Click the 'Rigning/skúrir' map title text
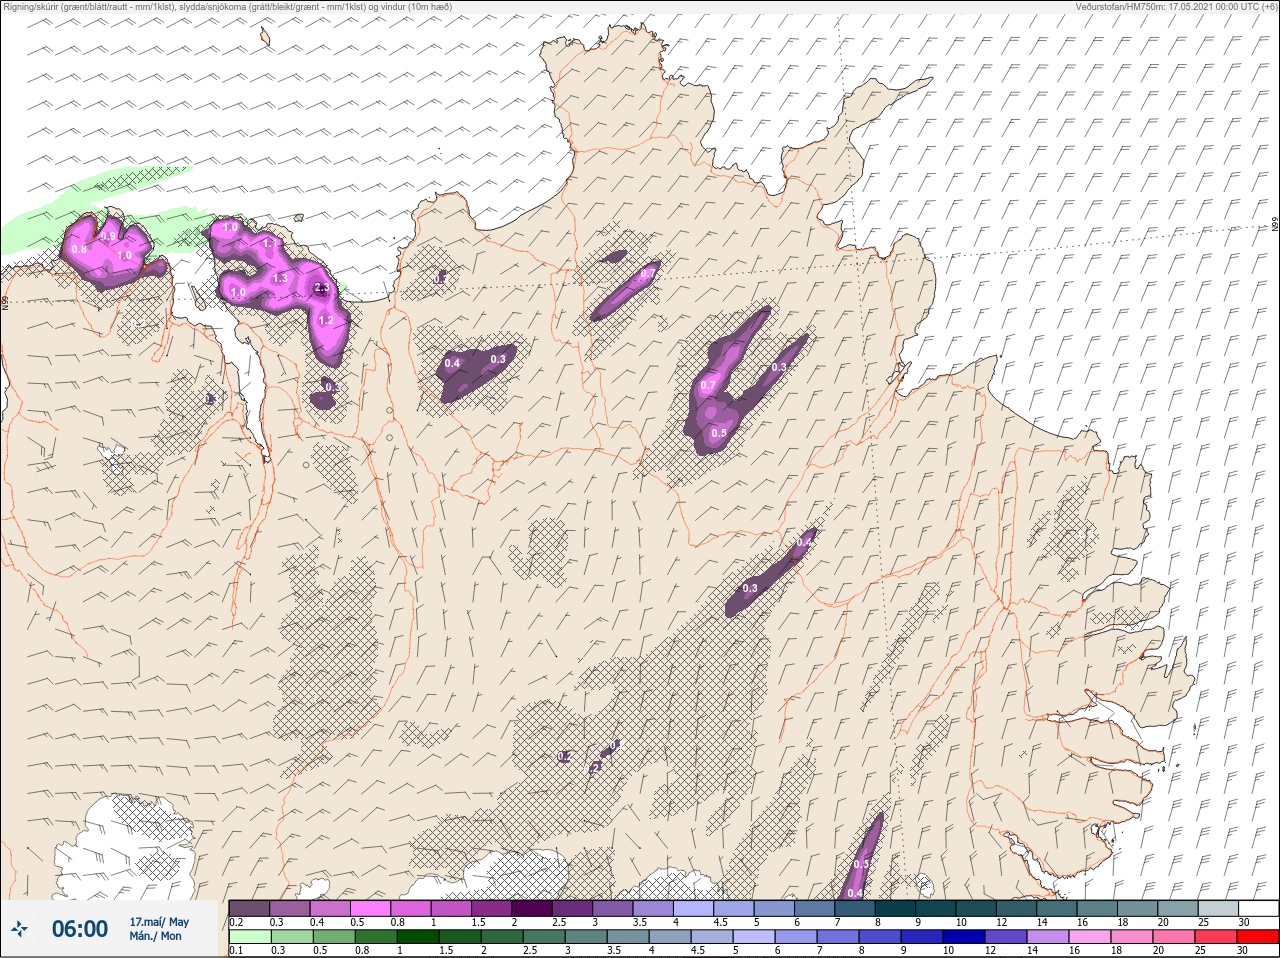This screenshot has width=1280, height=958. click(33, 6)
